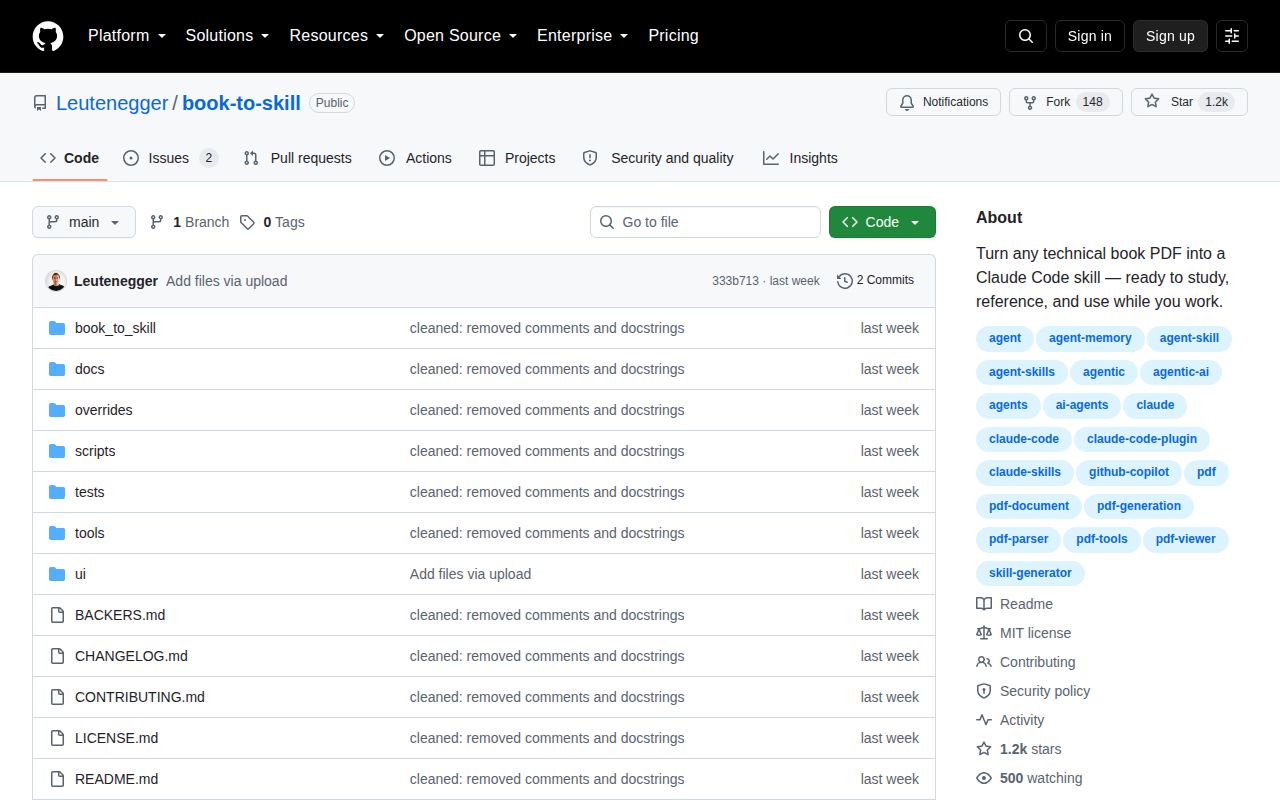Click the pdf-parser topic tag
1280x800 pixels.
click(1018, 539)
